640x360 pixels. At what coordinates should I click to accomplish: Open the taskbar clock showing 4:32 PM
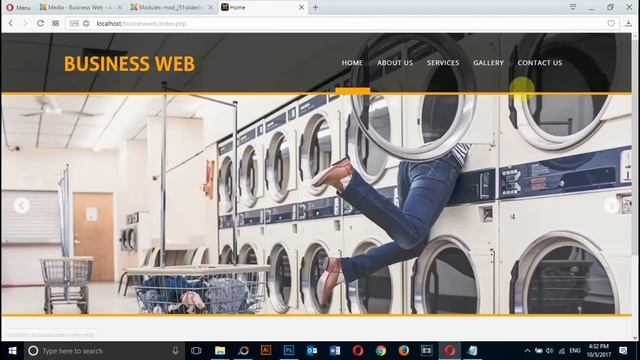coord(599,351)
